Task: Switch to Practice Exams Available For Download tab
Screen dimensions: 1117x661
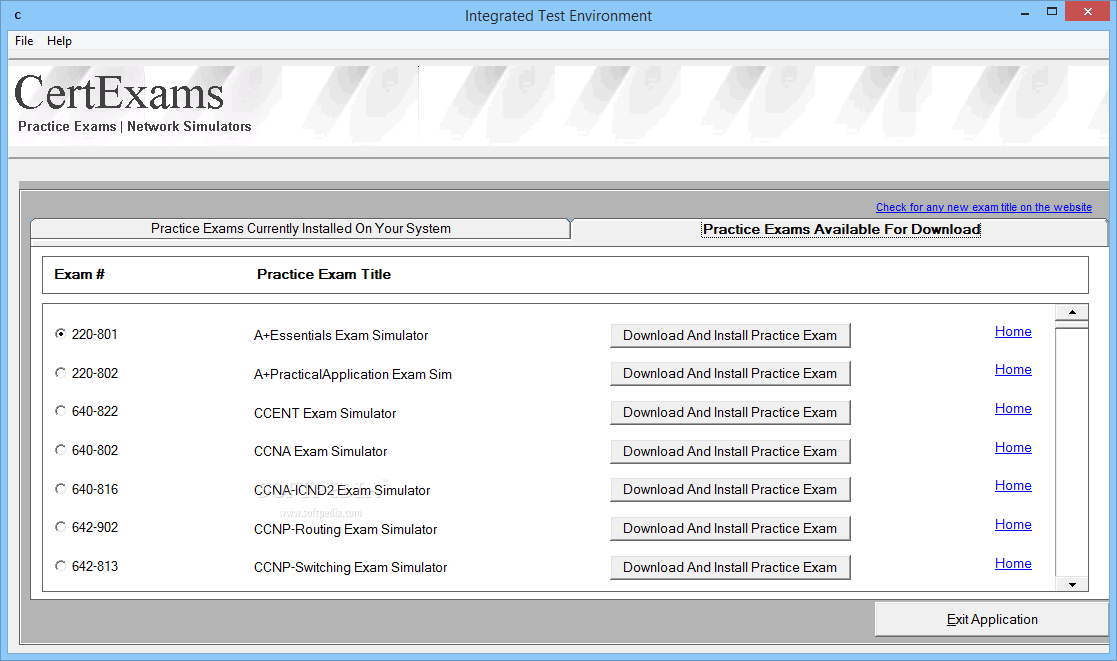Action: tap(841, 229)
